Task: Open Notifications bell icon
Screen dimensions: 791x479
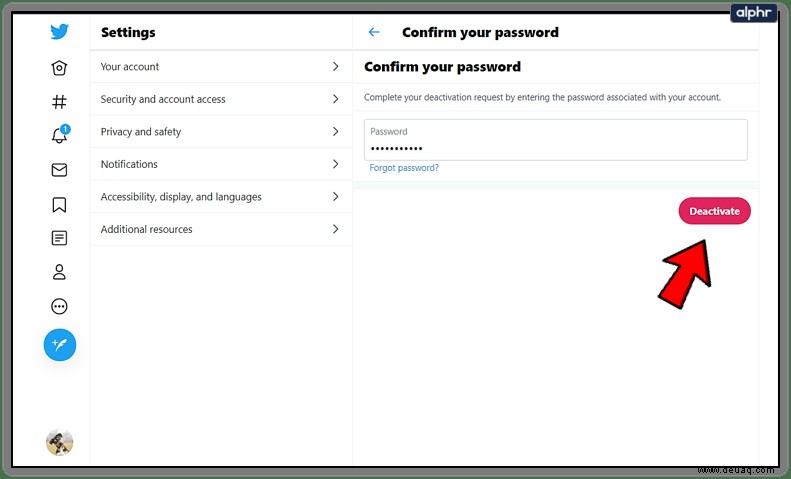Action: point(60,135)
